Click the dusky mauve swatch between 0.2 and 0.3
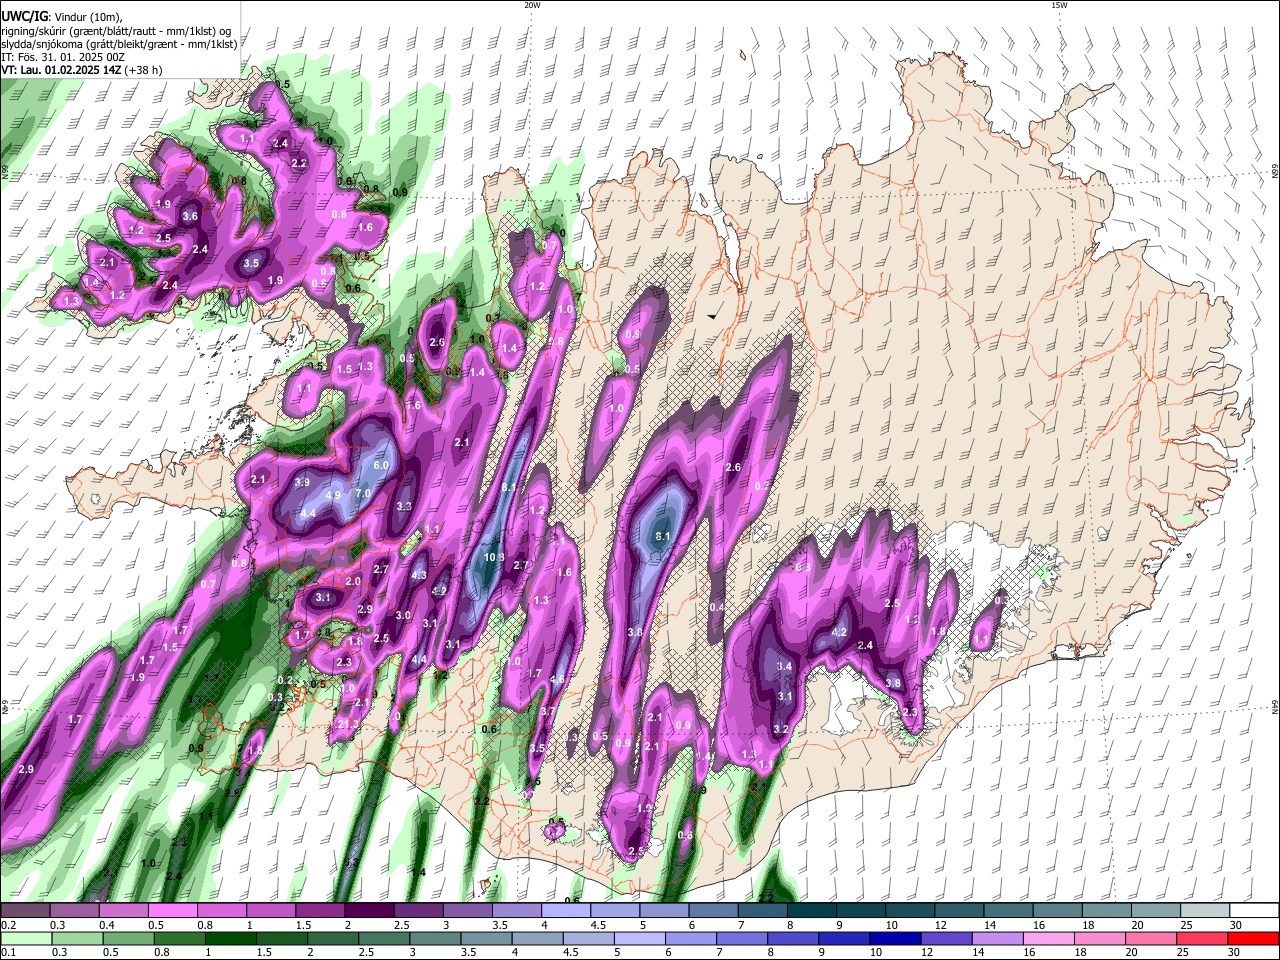Viewport: 1280px width, 960px height. coord(25,911)
